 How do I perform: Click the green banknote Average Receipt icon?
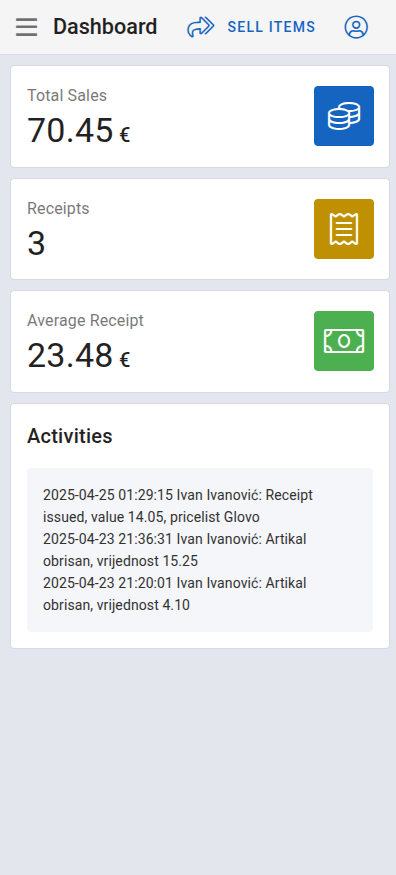344,341
